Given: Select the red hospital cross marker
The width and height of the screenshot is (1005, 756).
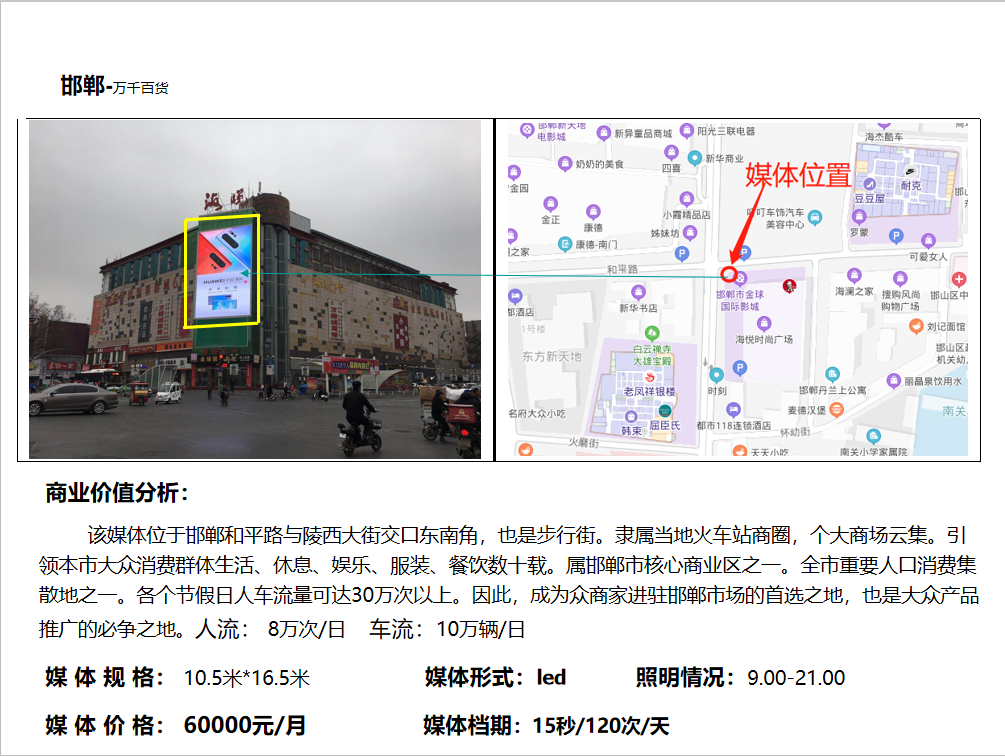Looking at the screenshot, I should 959,279.
